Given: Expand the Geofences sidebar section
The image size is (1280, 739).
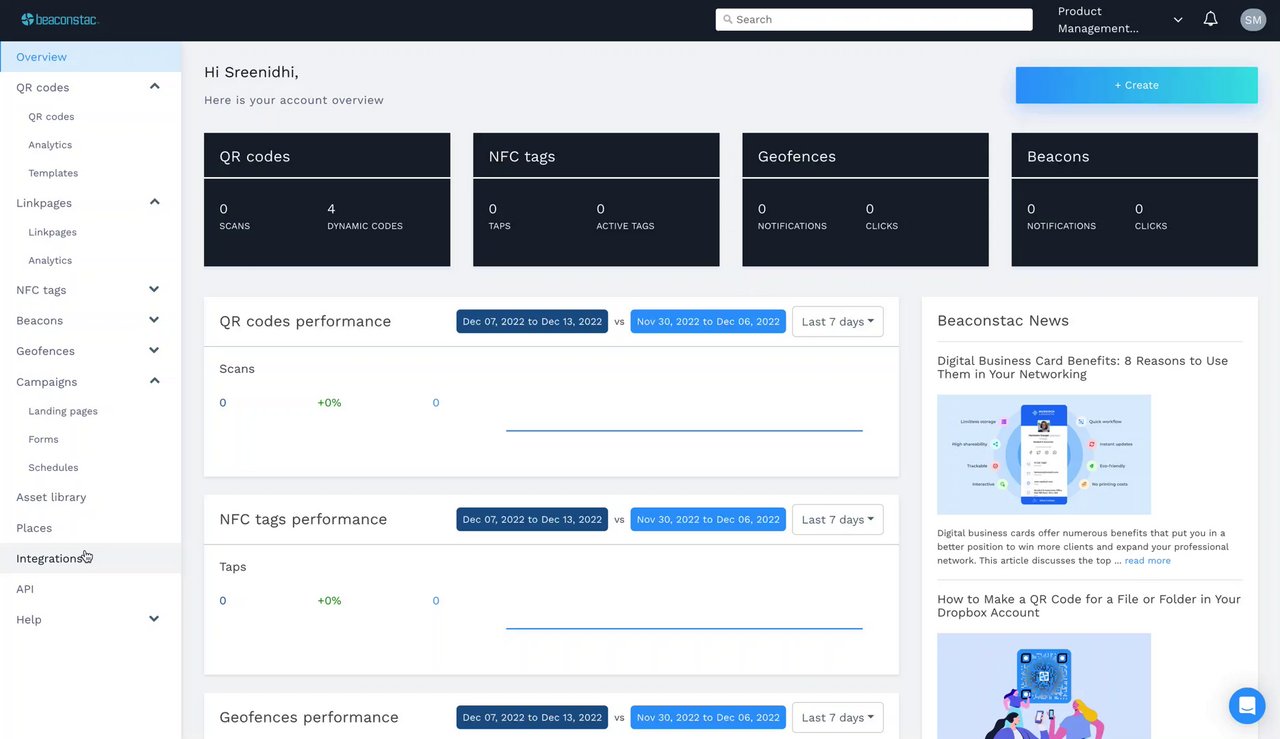Looking at the screenshot, I should coord(154,351).
